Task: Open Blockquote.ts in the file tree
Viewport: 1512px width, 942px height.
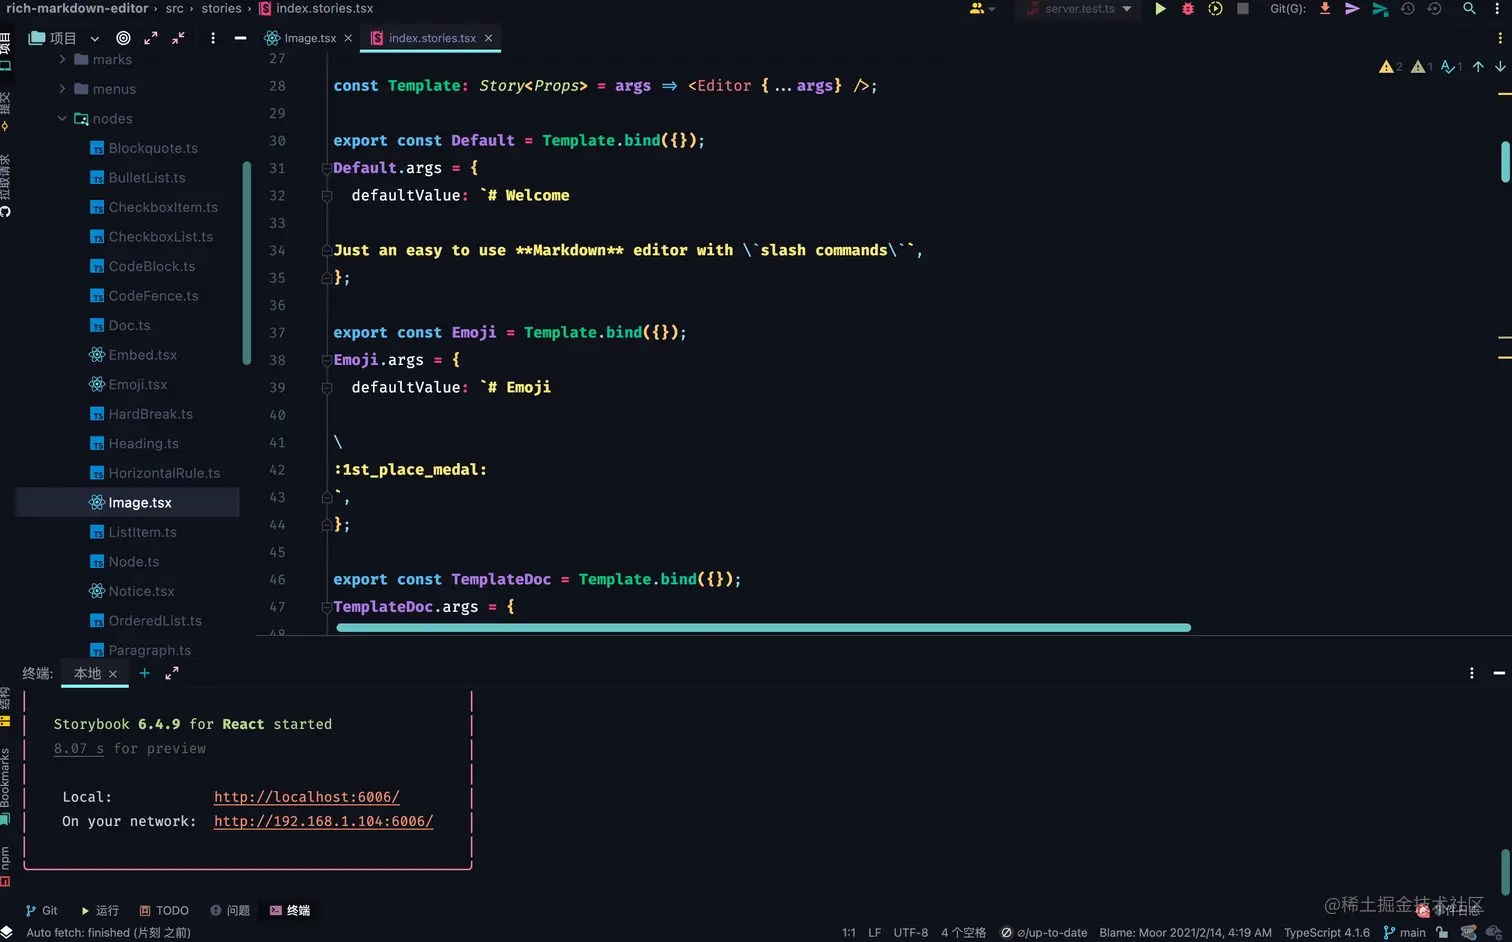Action: pyautogui.click(x=144, y=148)
